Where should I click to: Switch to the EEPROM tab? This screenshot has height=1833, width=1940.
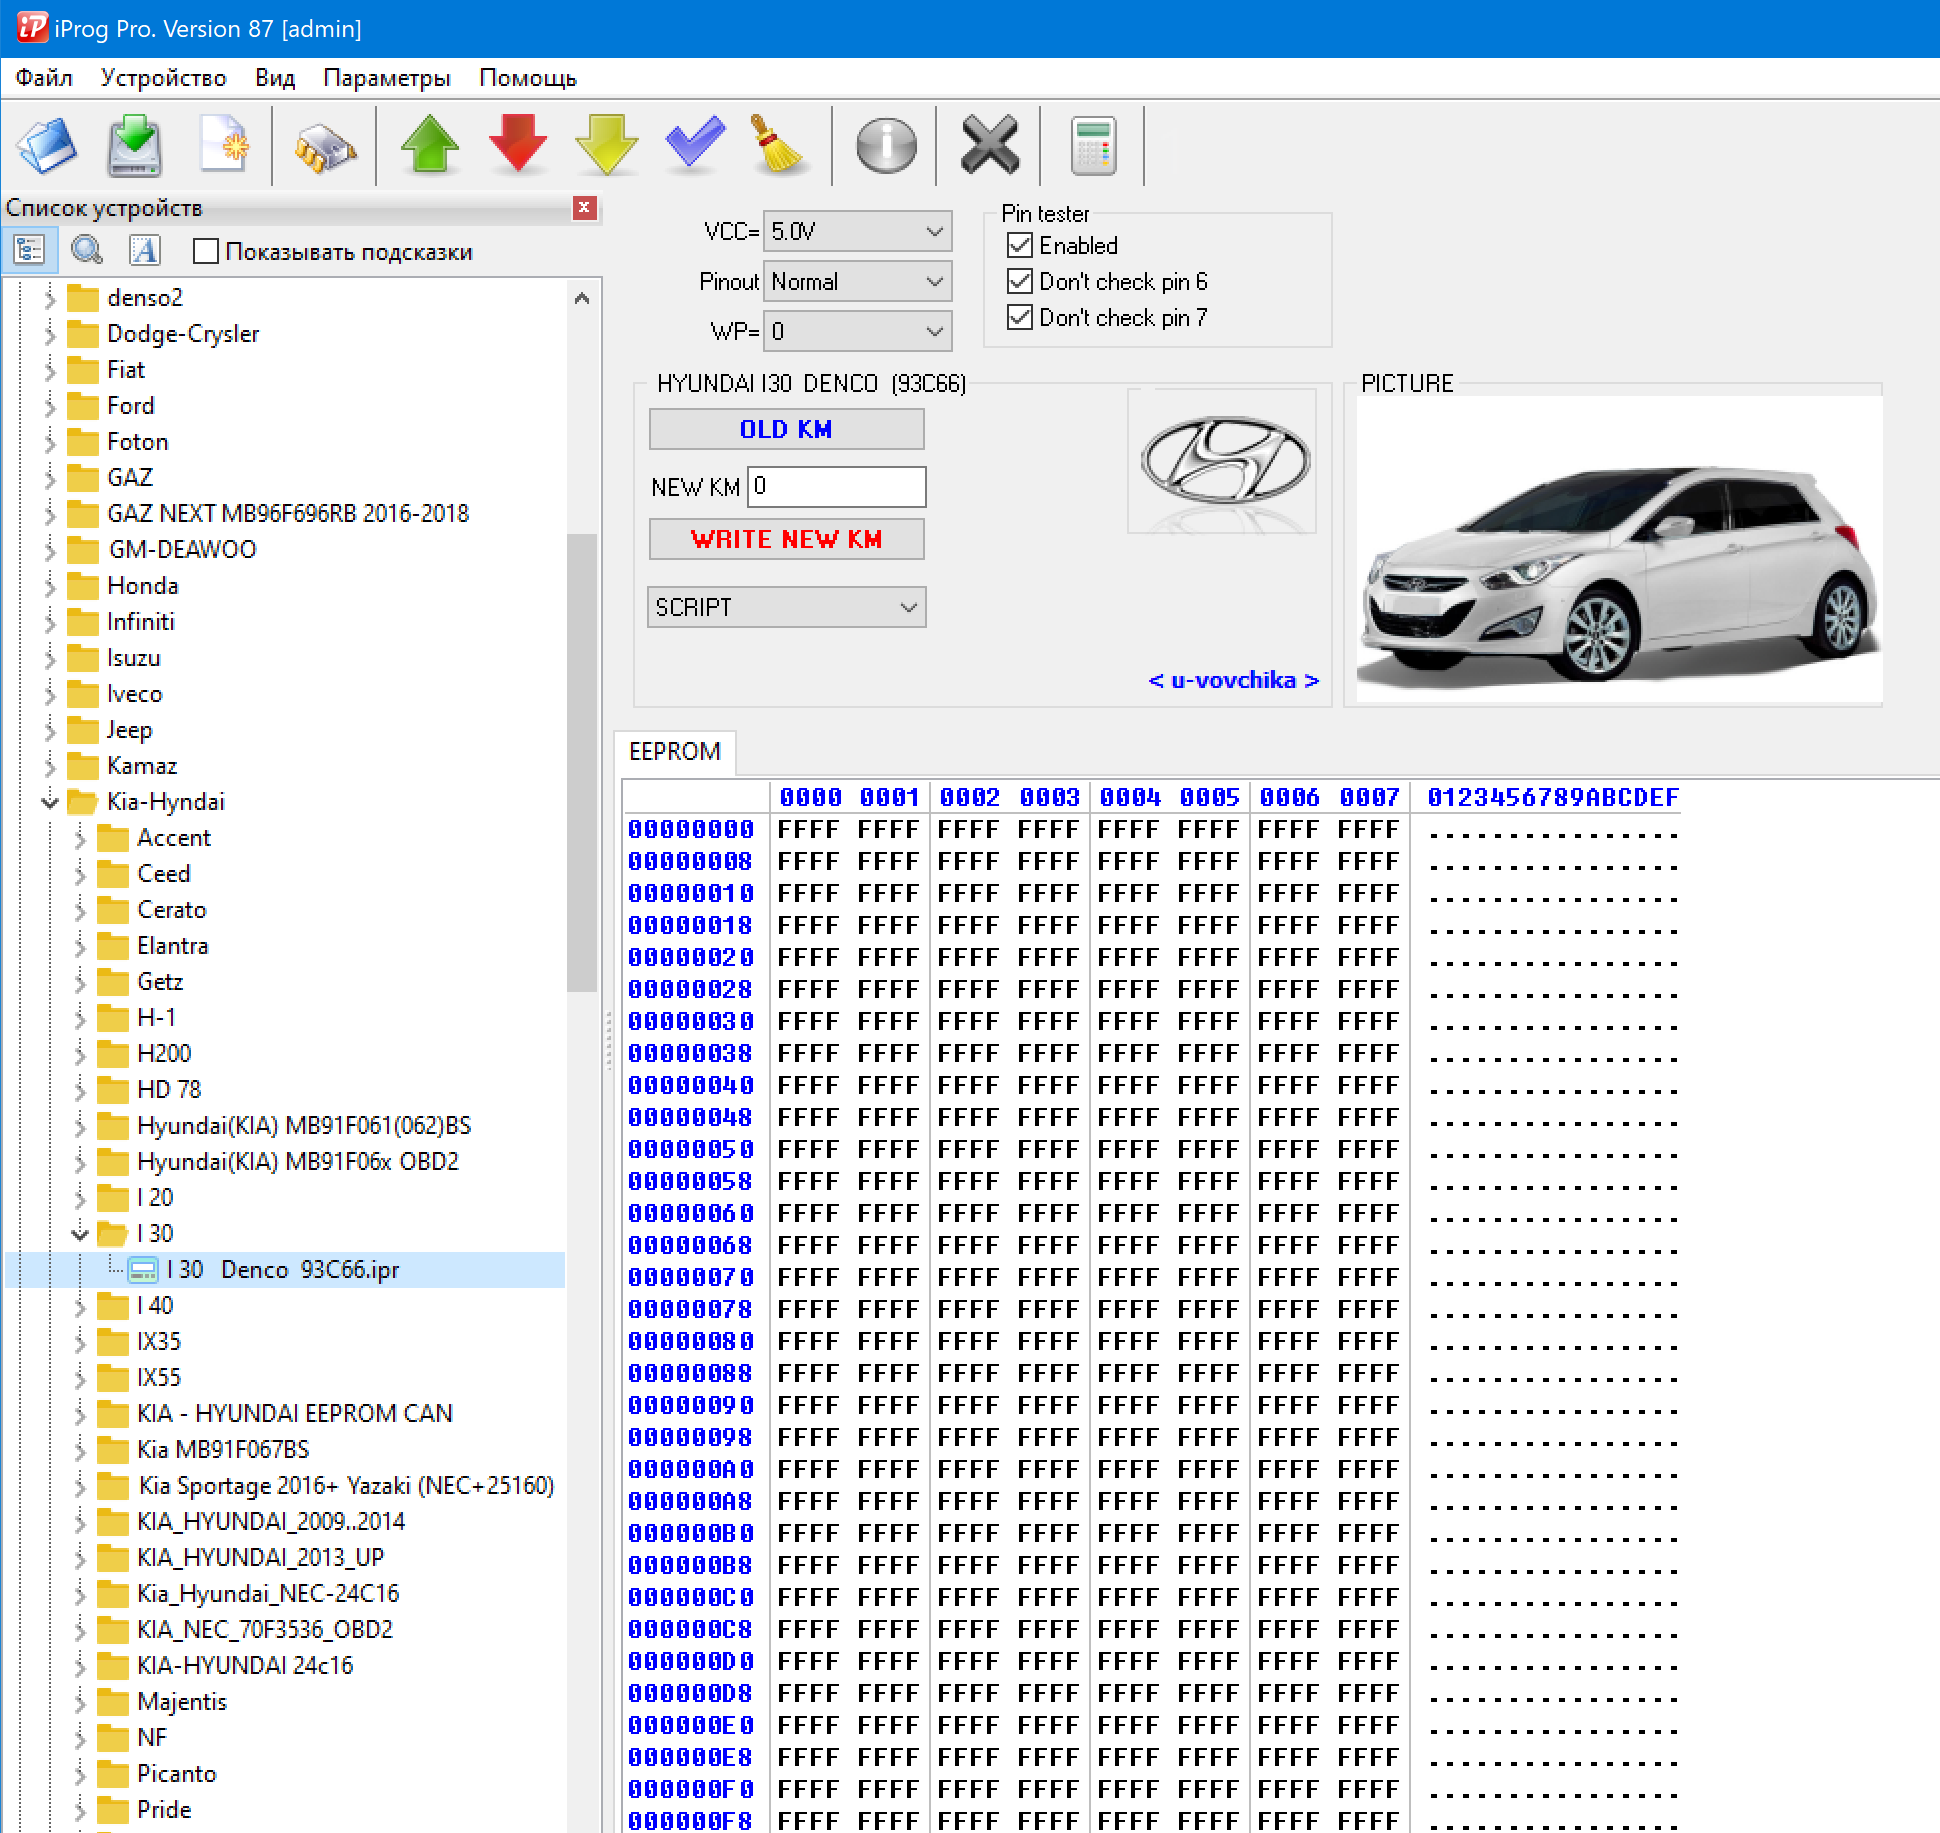click(674, 751)
